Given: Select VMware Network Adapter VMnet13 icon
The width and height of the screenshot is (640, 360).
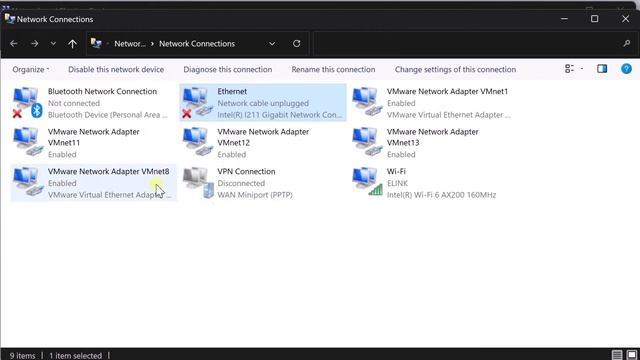Looking at the screenshot, I should (x=367, y=142).
